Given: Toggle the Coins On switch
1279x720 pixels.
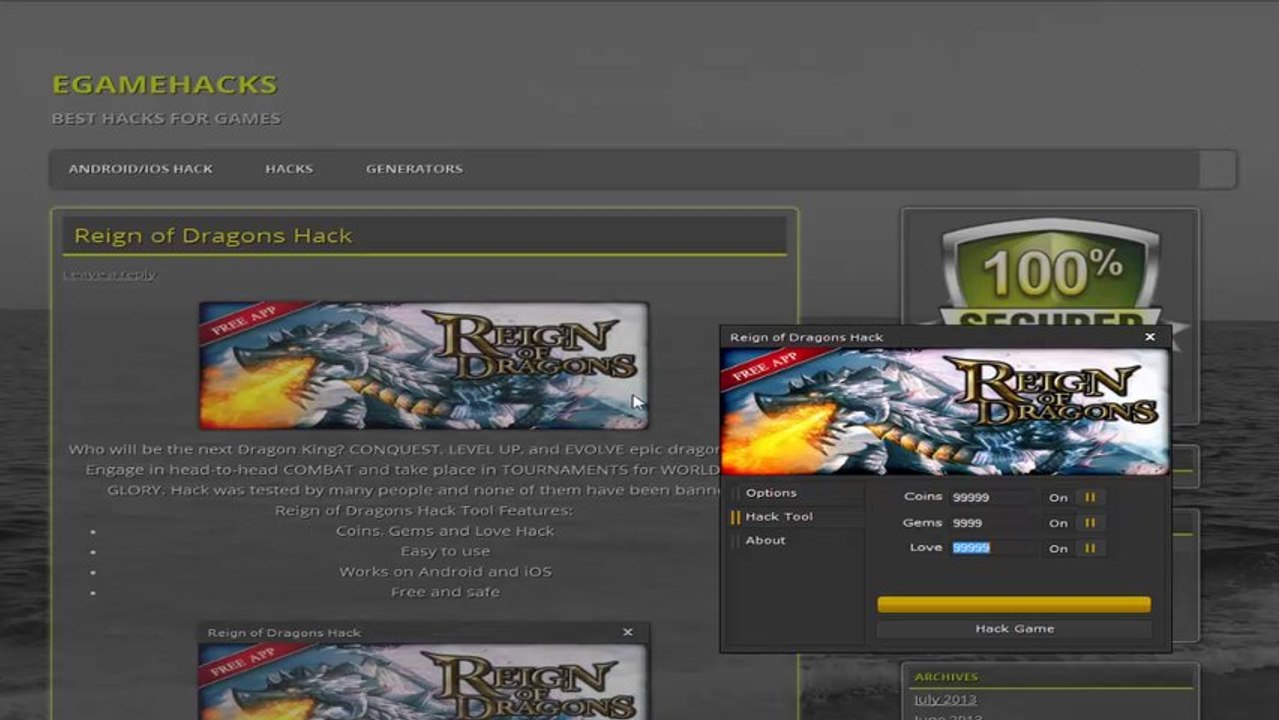Looking at the screenshot, I should coord(1090,497).
